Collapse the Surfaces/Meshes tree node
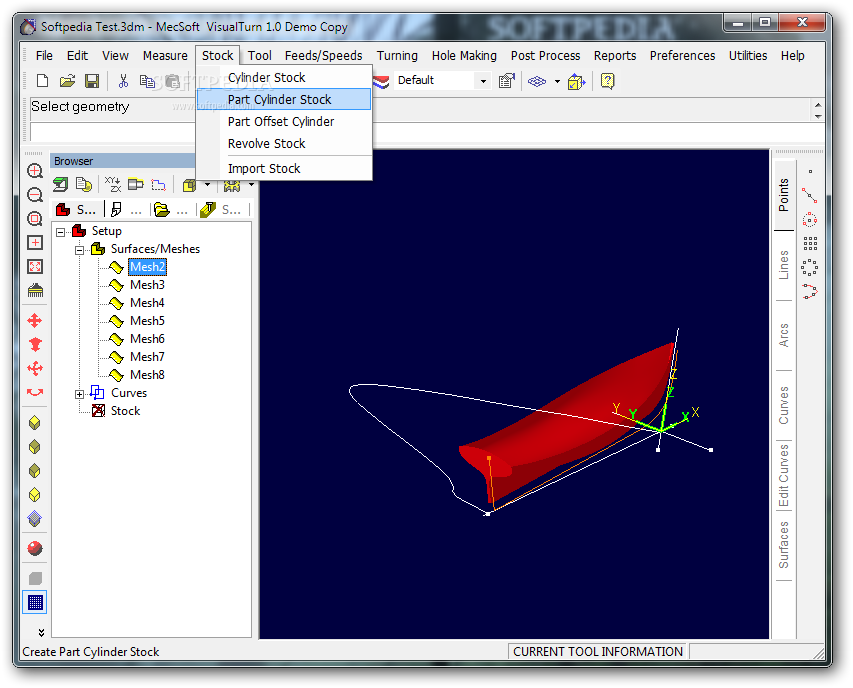The width and height of the screenshot is (853, 688). point(79,250)
